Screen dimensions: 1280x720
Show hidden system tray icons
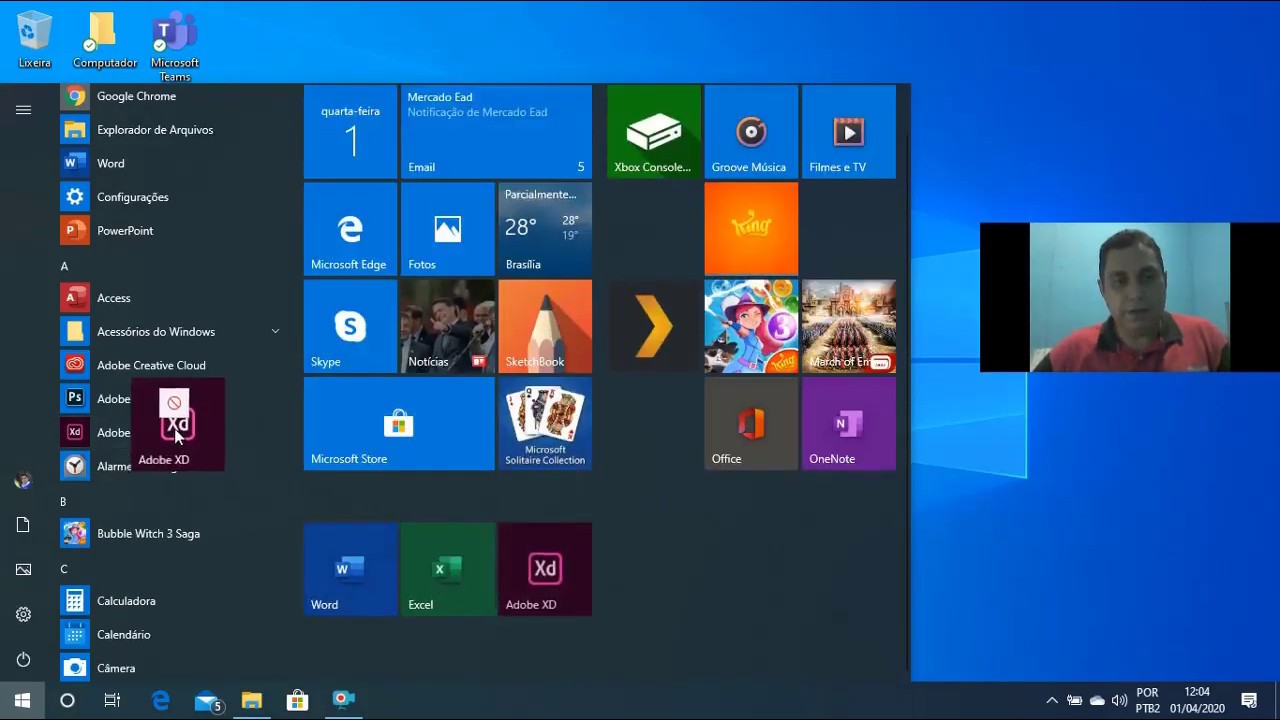pos(1052,701)
